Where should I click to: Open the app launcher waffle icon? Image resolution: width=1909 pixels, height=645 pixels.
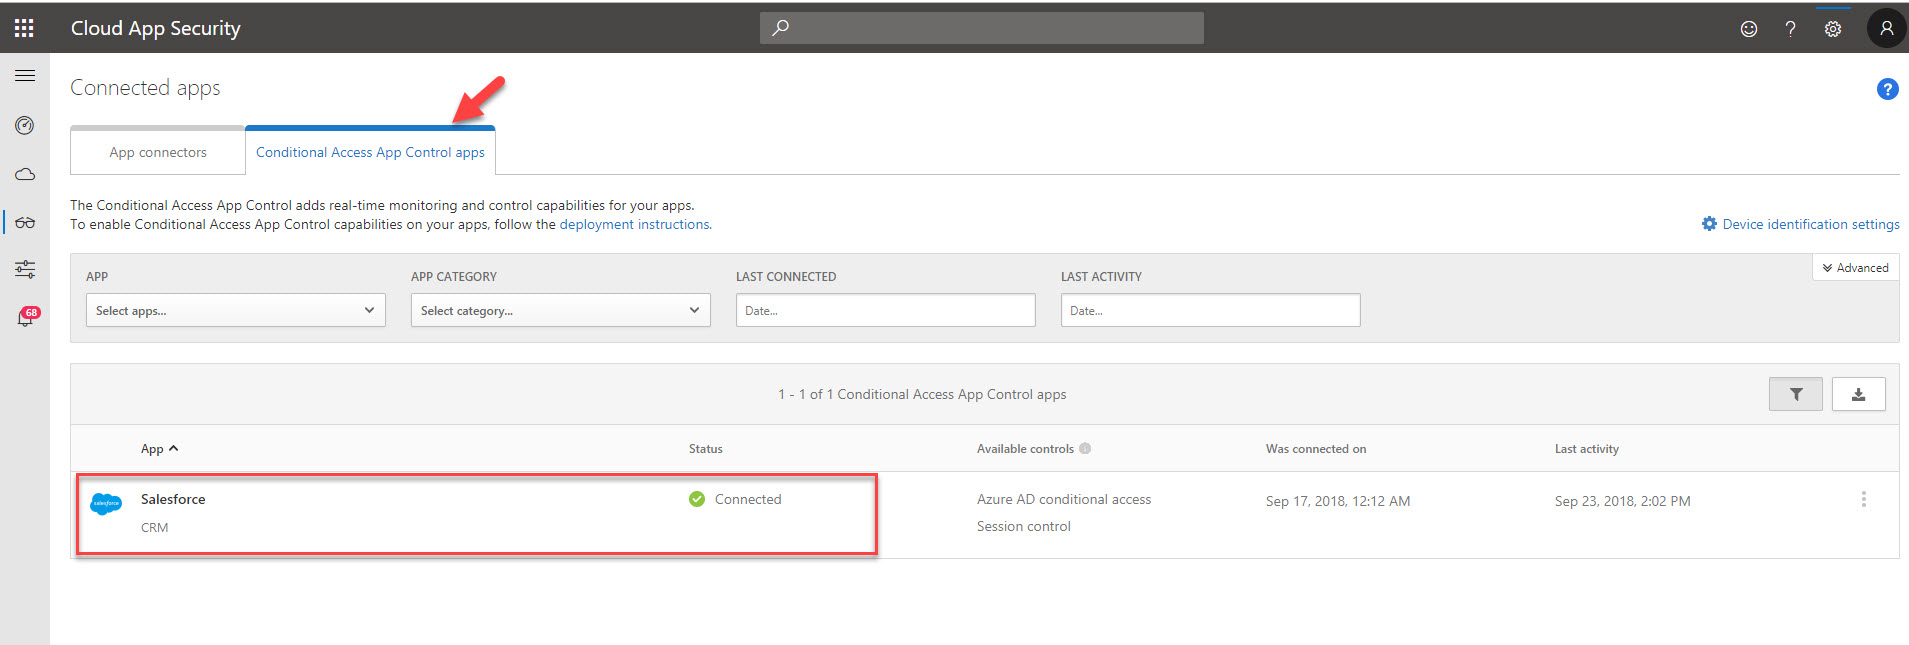pos(24,28)
